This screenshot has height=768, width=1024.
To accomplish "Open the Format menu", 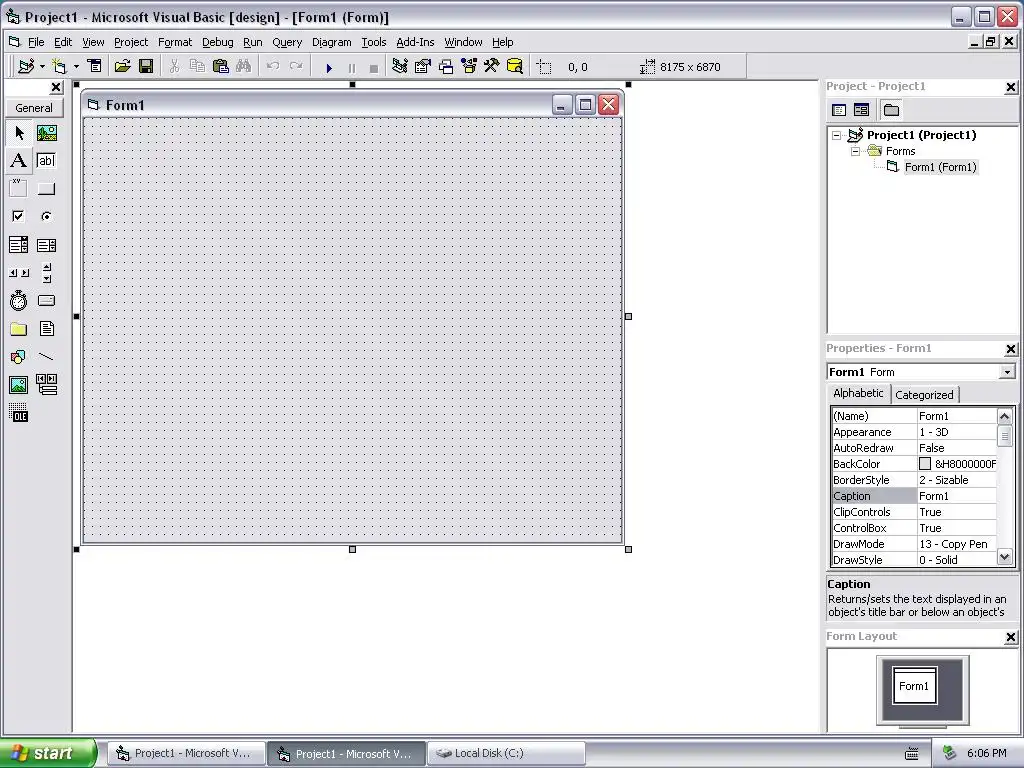I will pos(175,42).
